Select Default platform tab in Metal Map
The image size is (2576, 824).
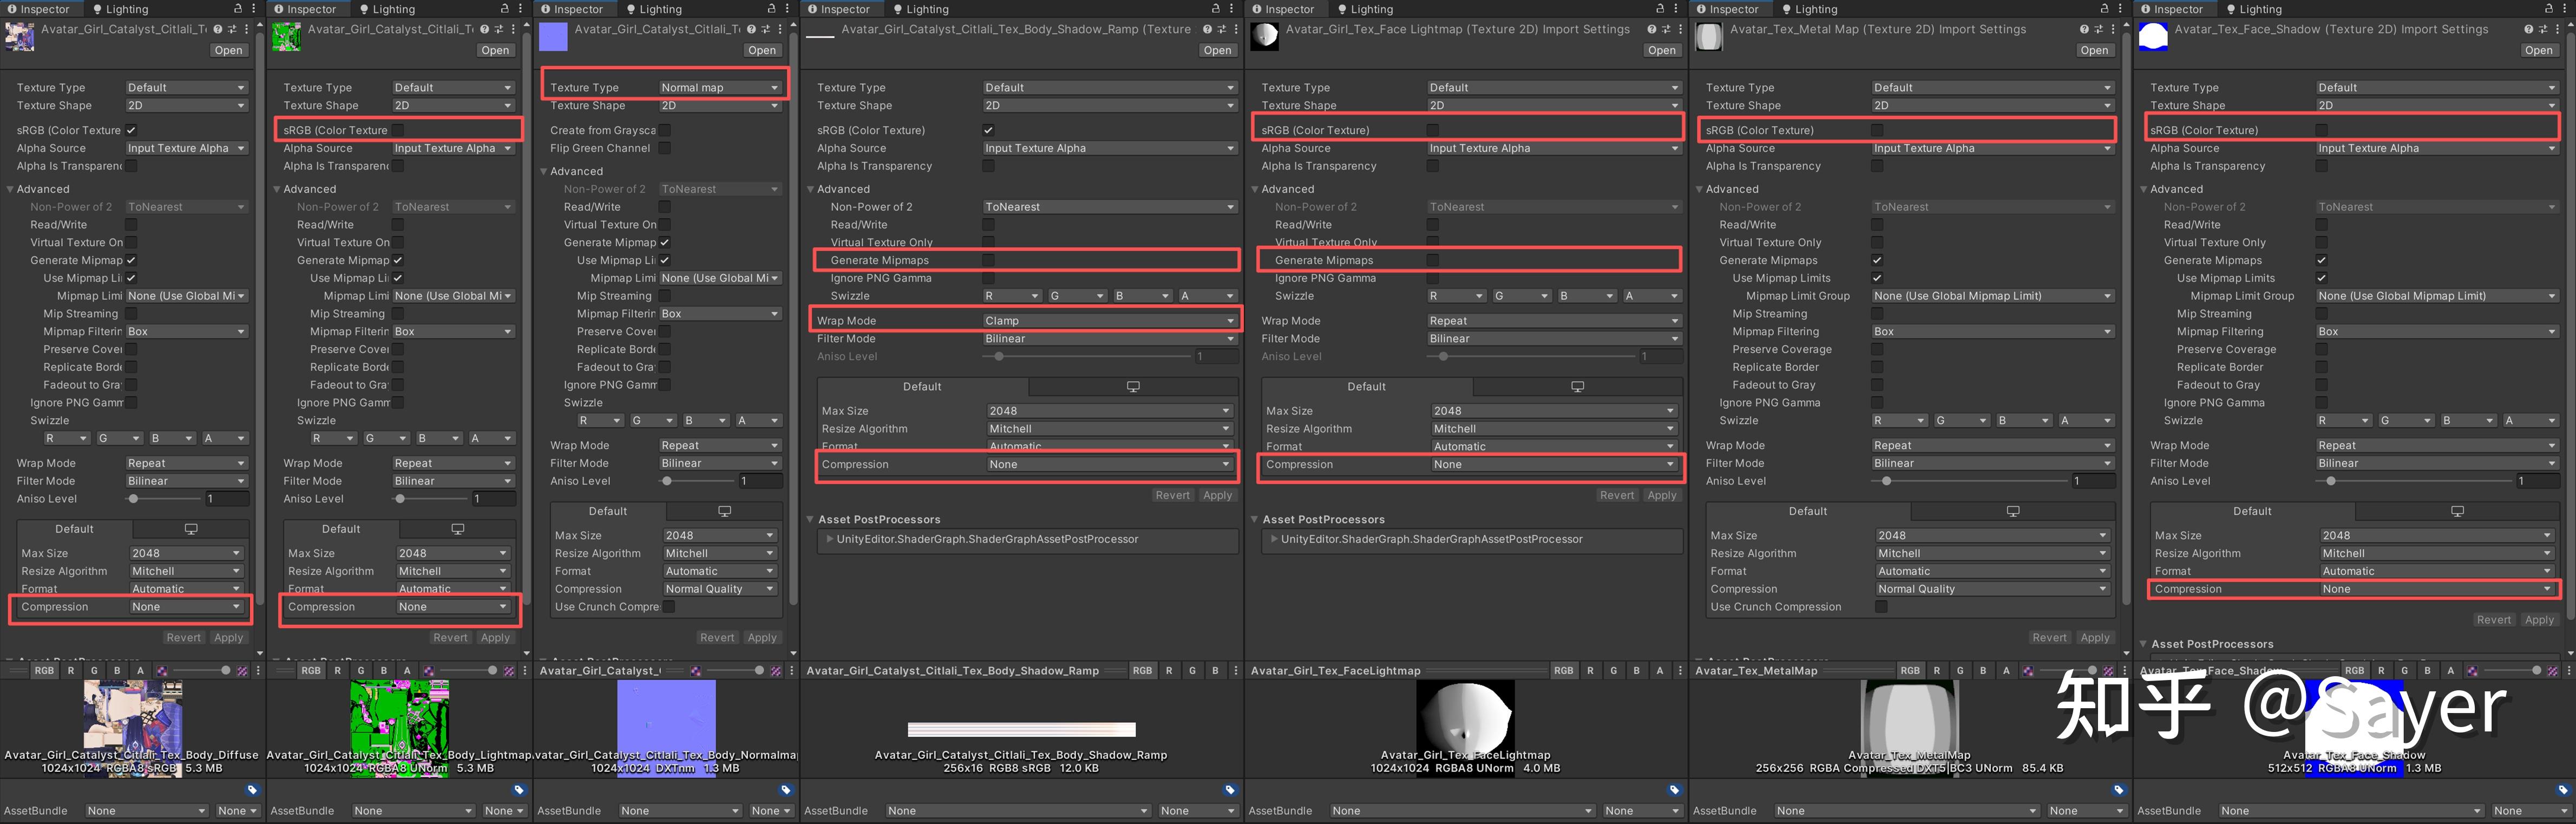(1807, 511)
